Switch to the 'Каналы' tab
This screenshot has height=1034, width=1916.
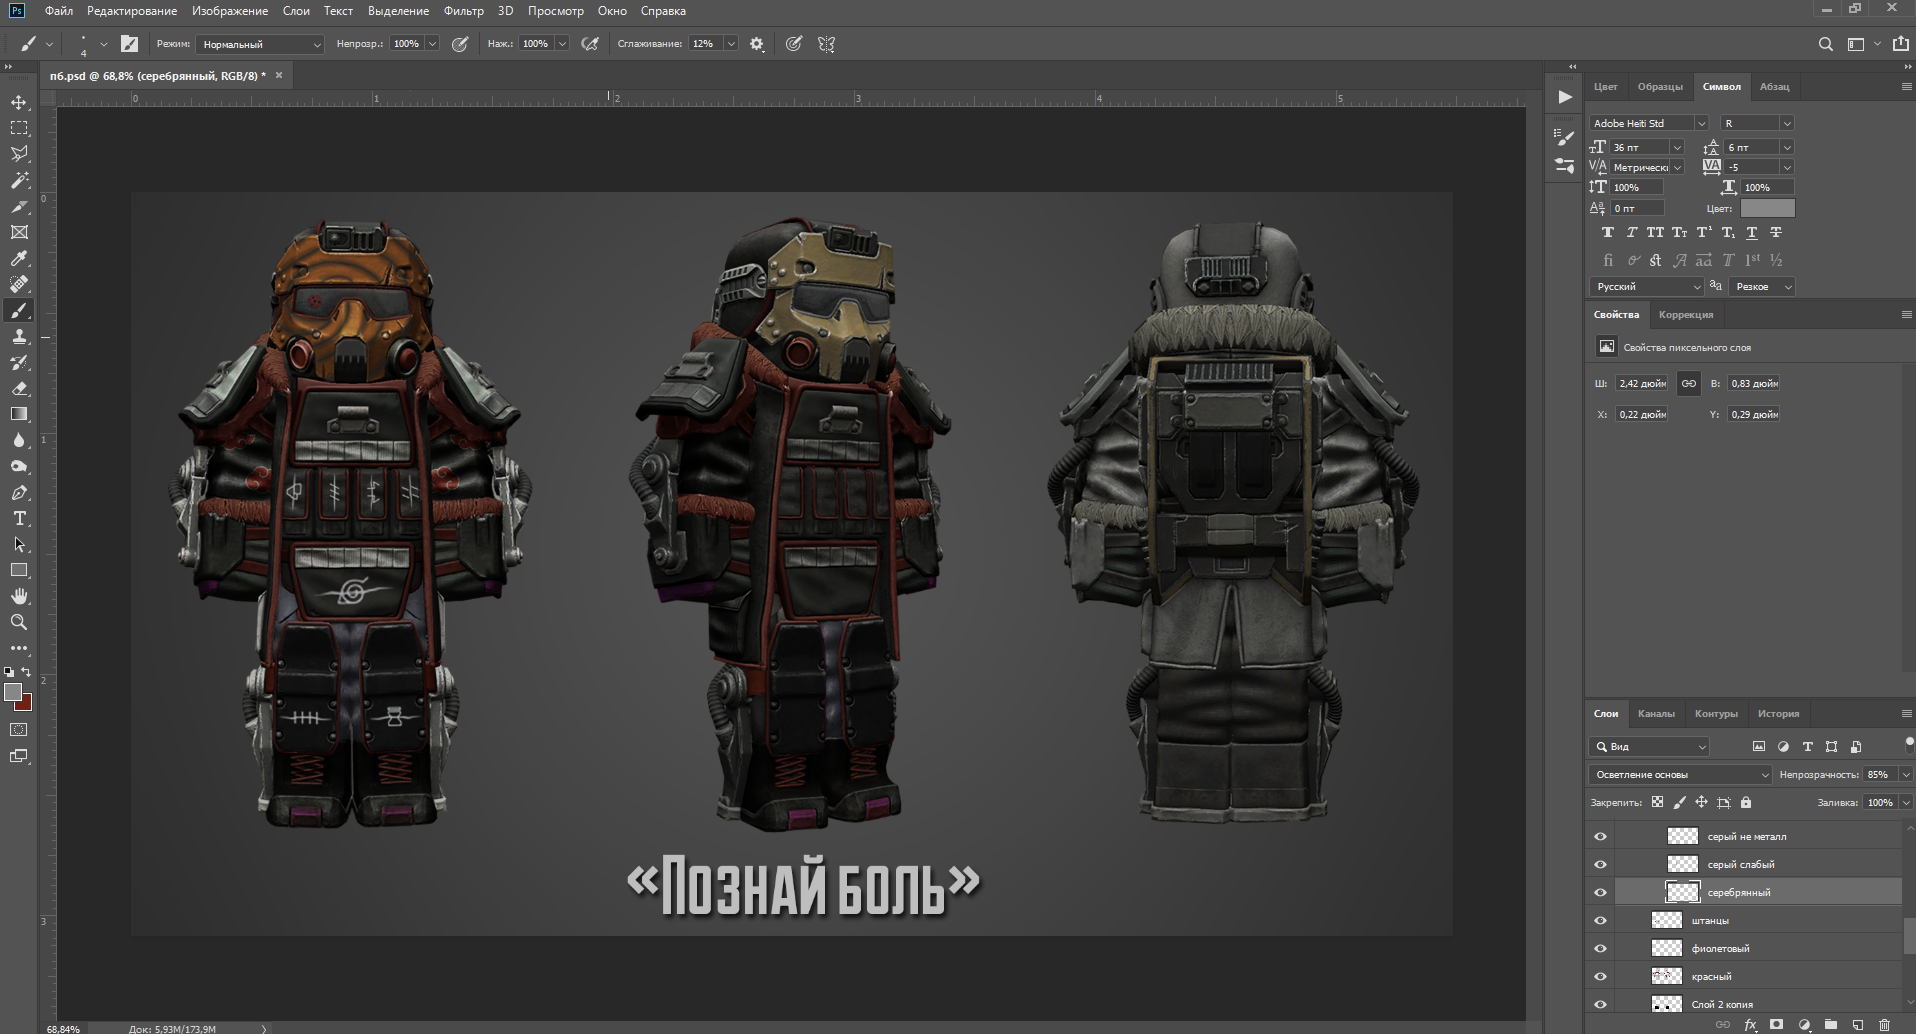click(1656, 713)
